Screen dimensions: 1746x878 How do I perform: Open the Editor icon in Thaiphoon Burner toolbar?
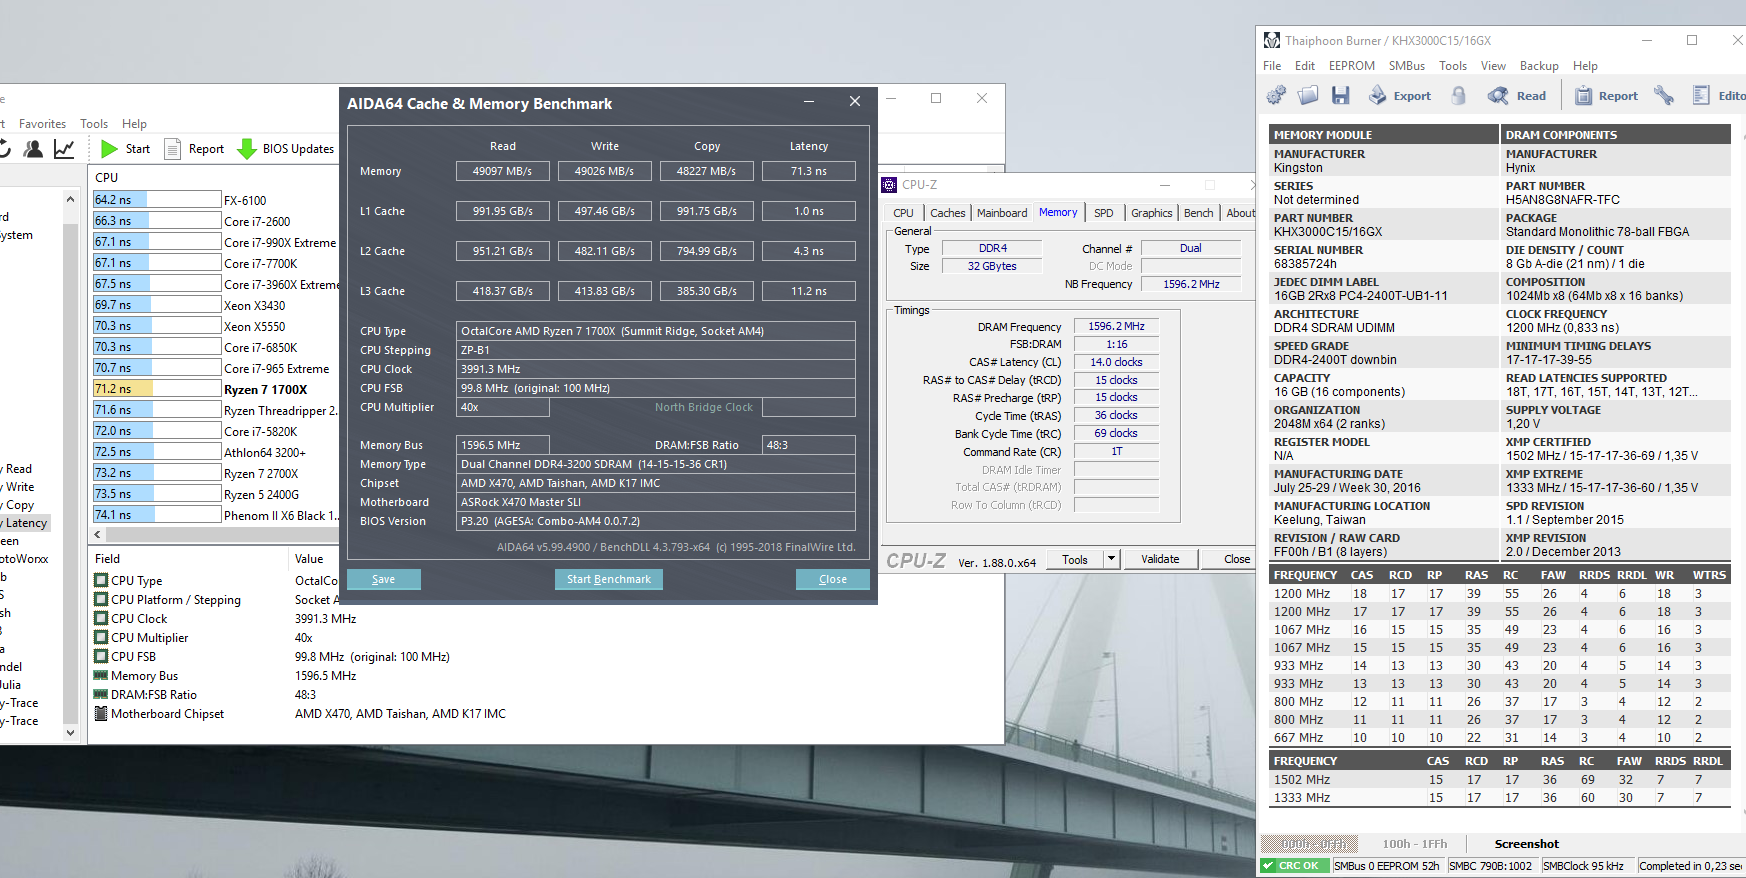(1701, 95)
